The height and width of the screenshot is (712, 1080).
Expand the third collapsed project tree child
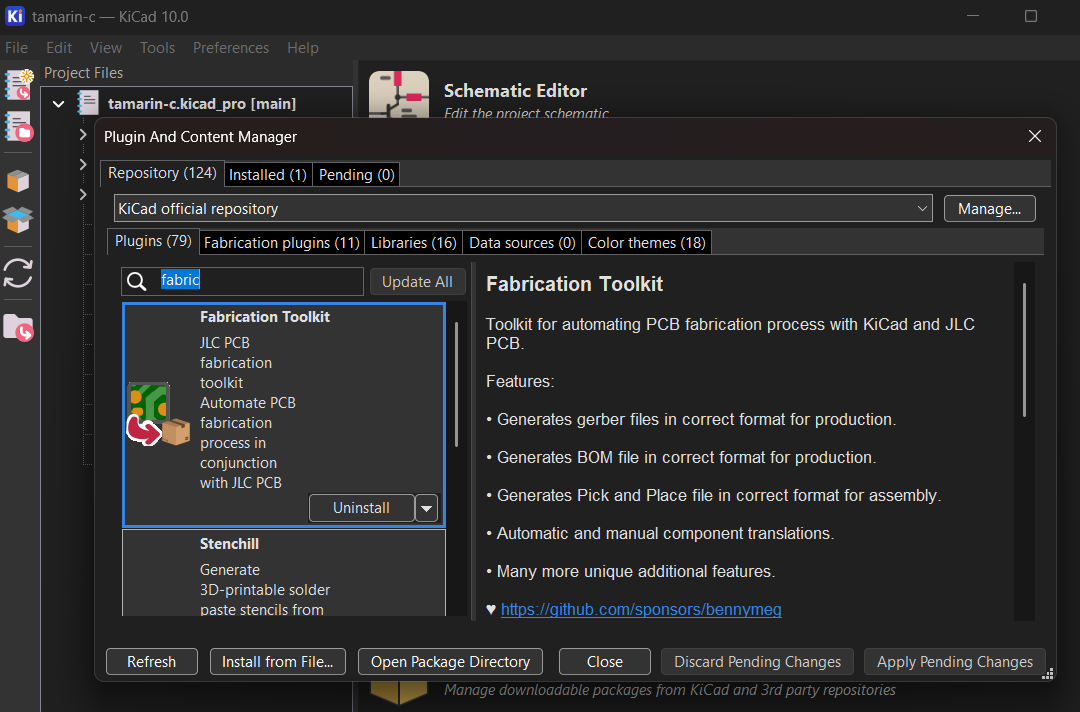tap(83, 195)
